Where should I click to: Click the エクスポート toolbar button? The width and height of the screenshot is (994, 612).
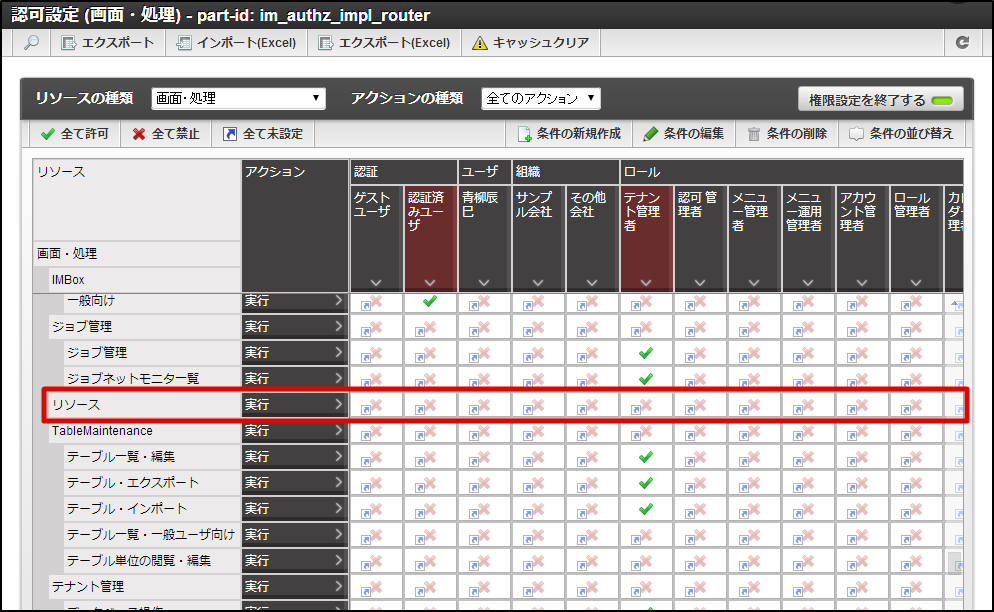(x=109, y=43)
